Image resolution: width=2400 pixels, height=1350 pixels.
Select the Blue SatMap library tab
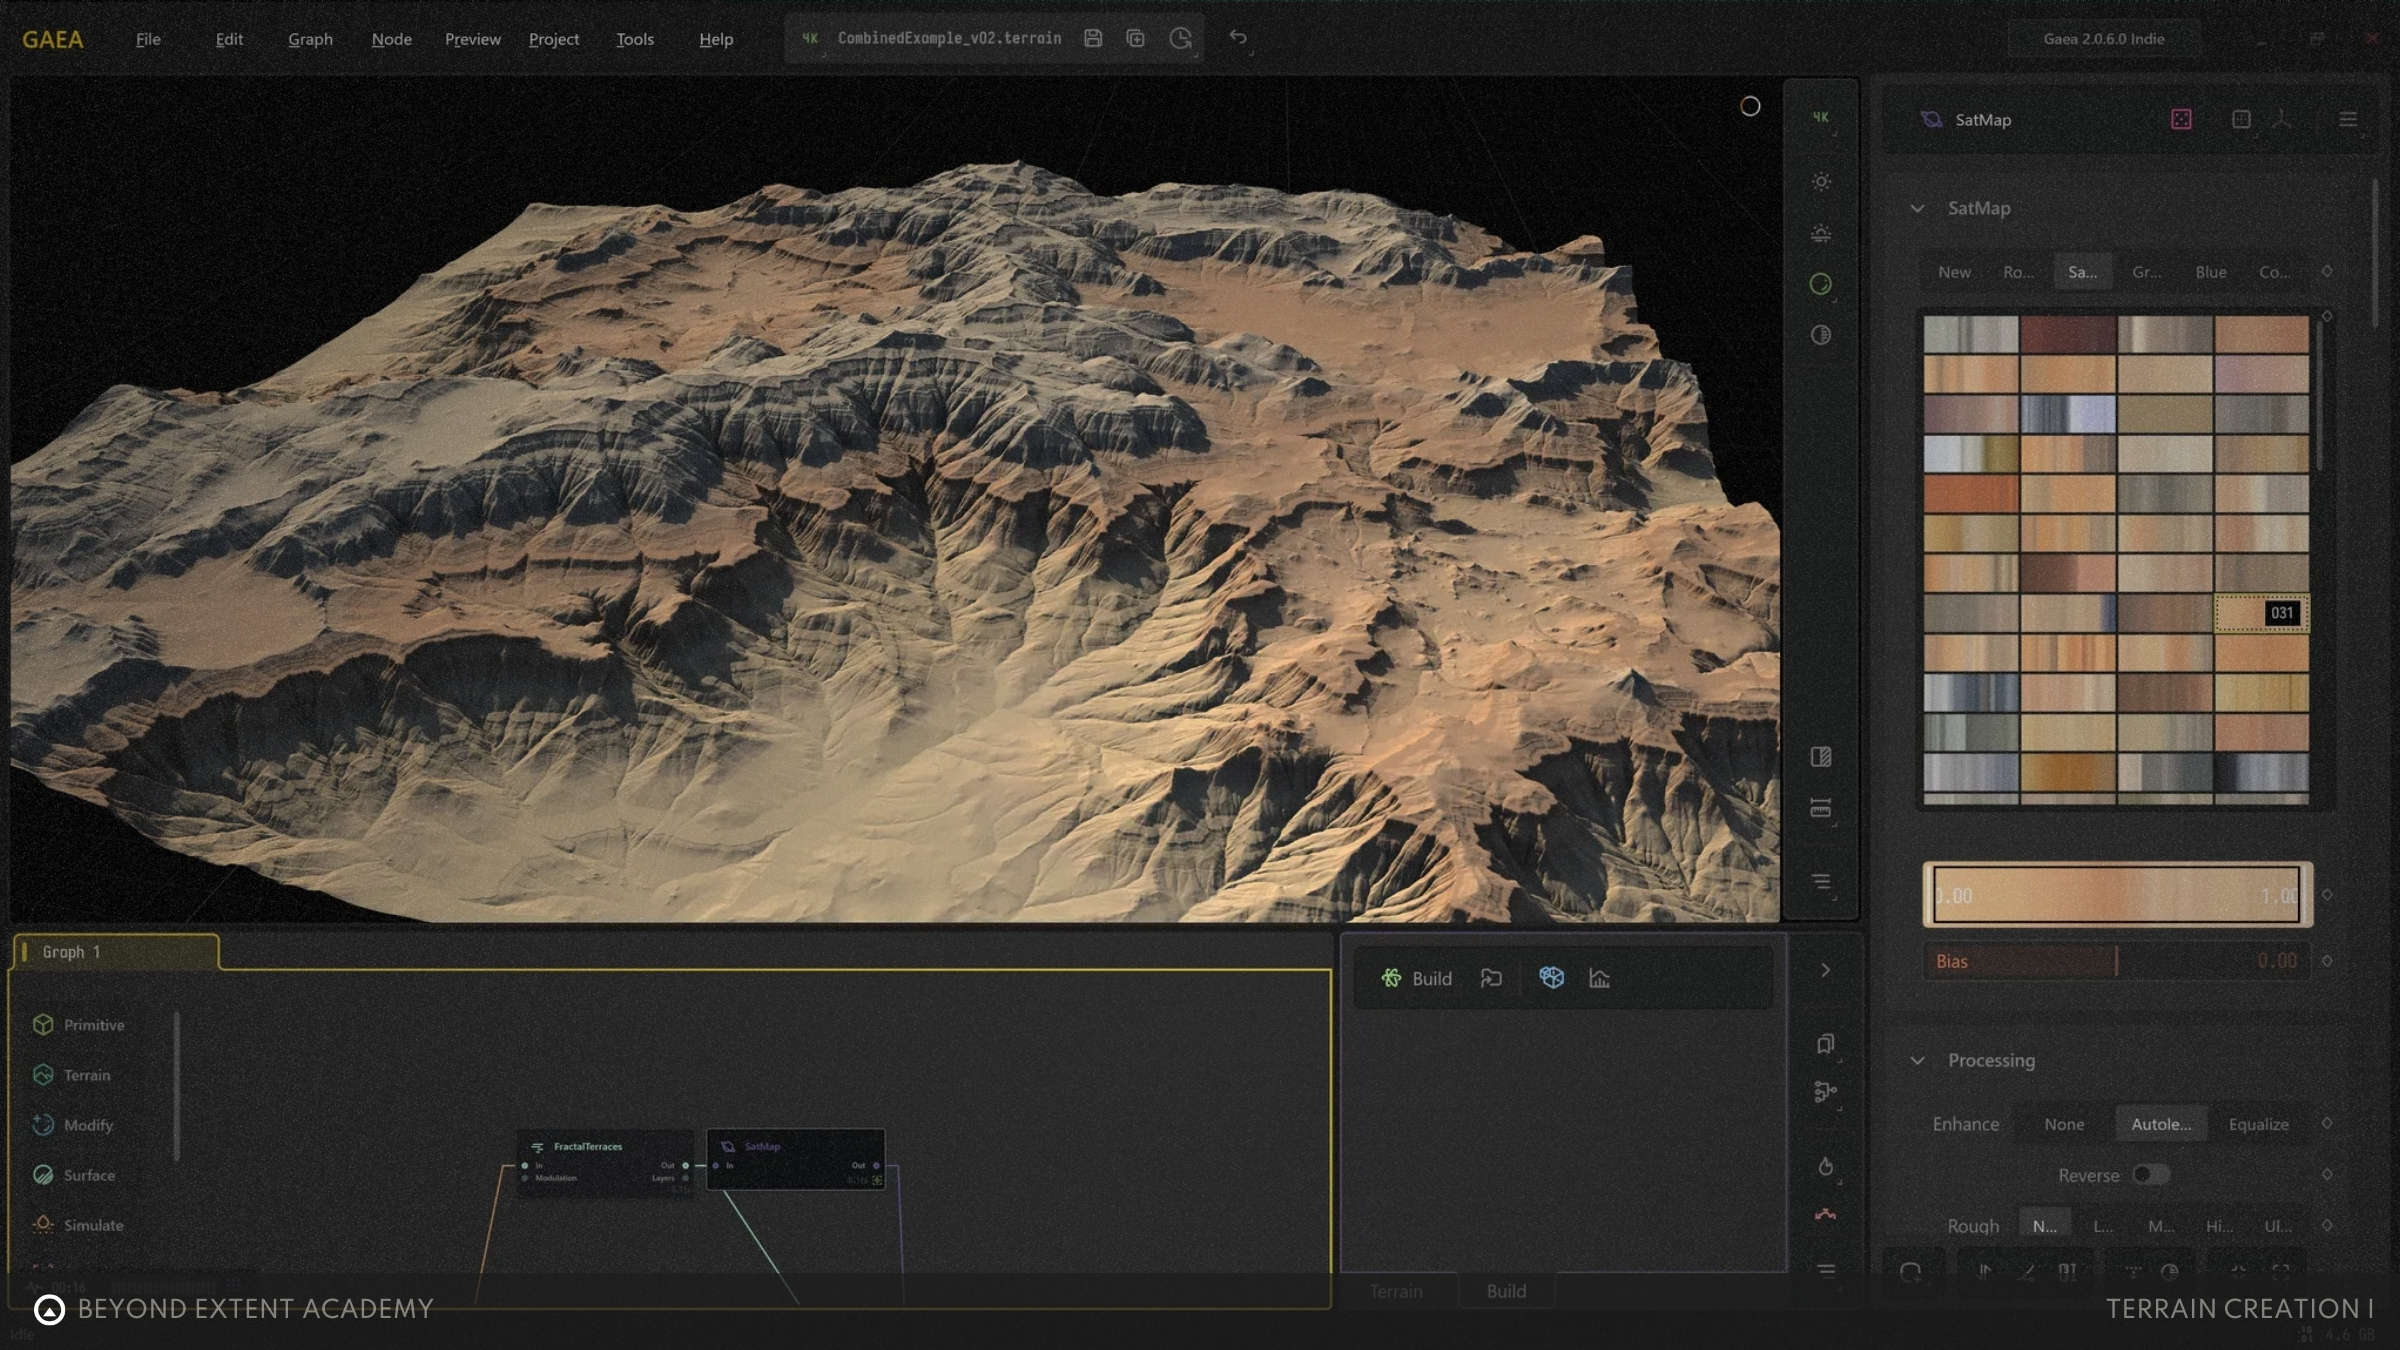pyautogui.click(x=2210, y=272)
